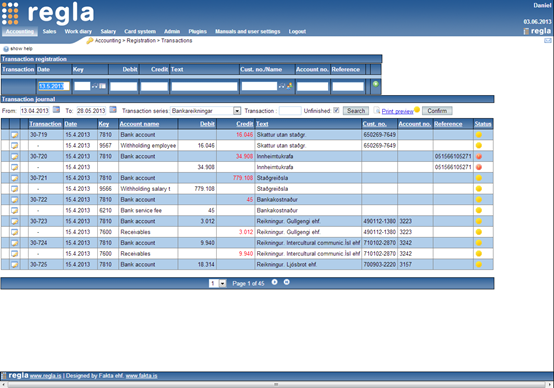Viewport: 554px width, 388px height.
Task: Open edit icon for transaction 30-725
Action: pos(14,264)
